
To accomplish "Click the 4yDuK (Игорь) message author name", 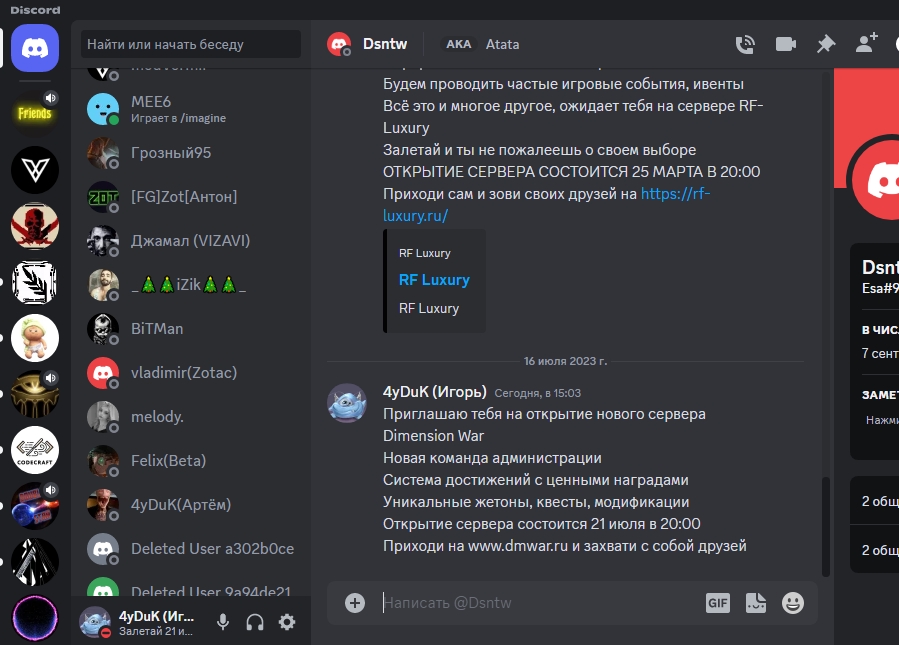I will pyautogui.click(x=435, y=392).
